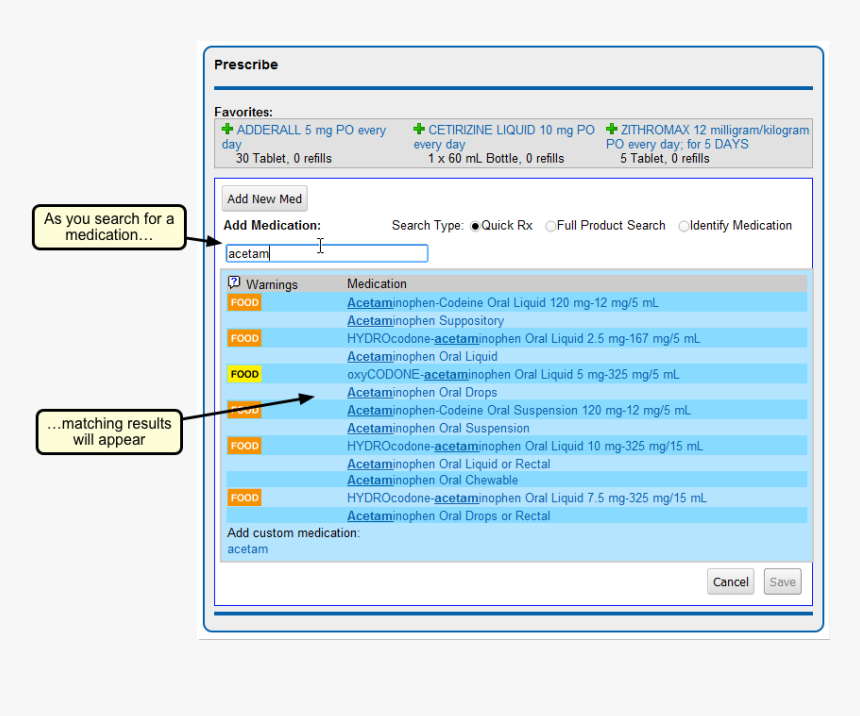Click FOOD warning badge for Acetaminophen-Codeine Oral Liquid

(244, 302)
